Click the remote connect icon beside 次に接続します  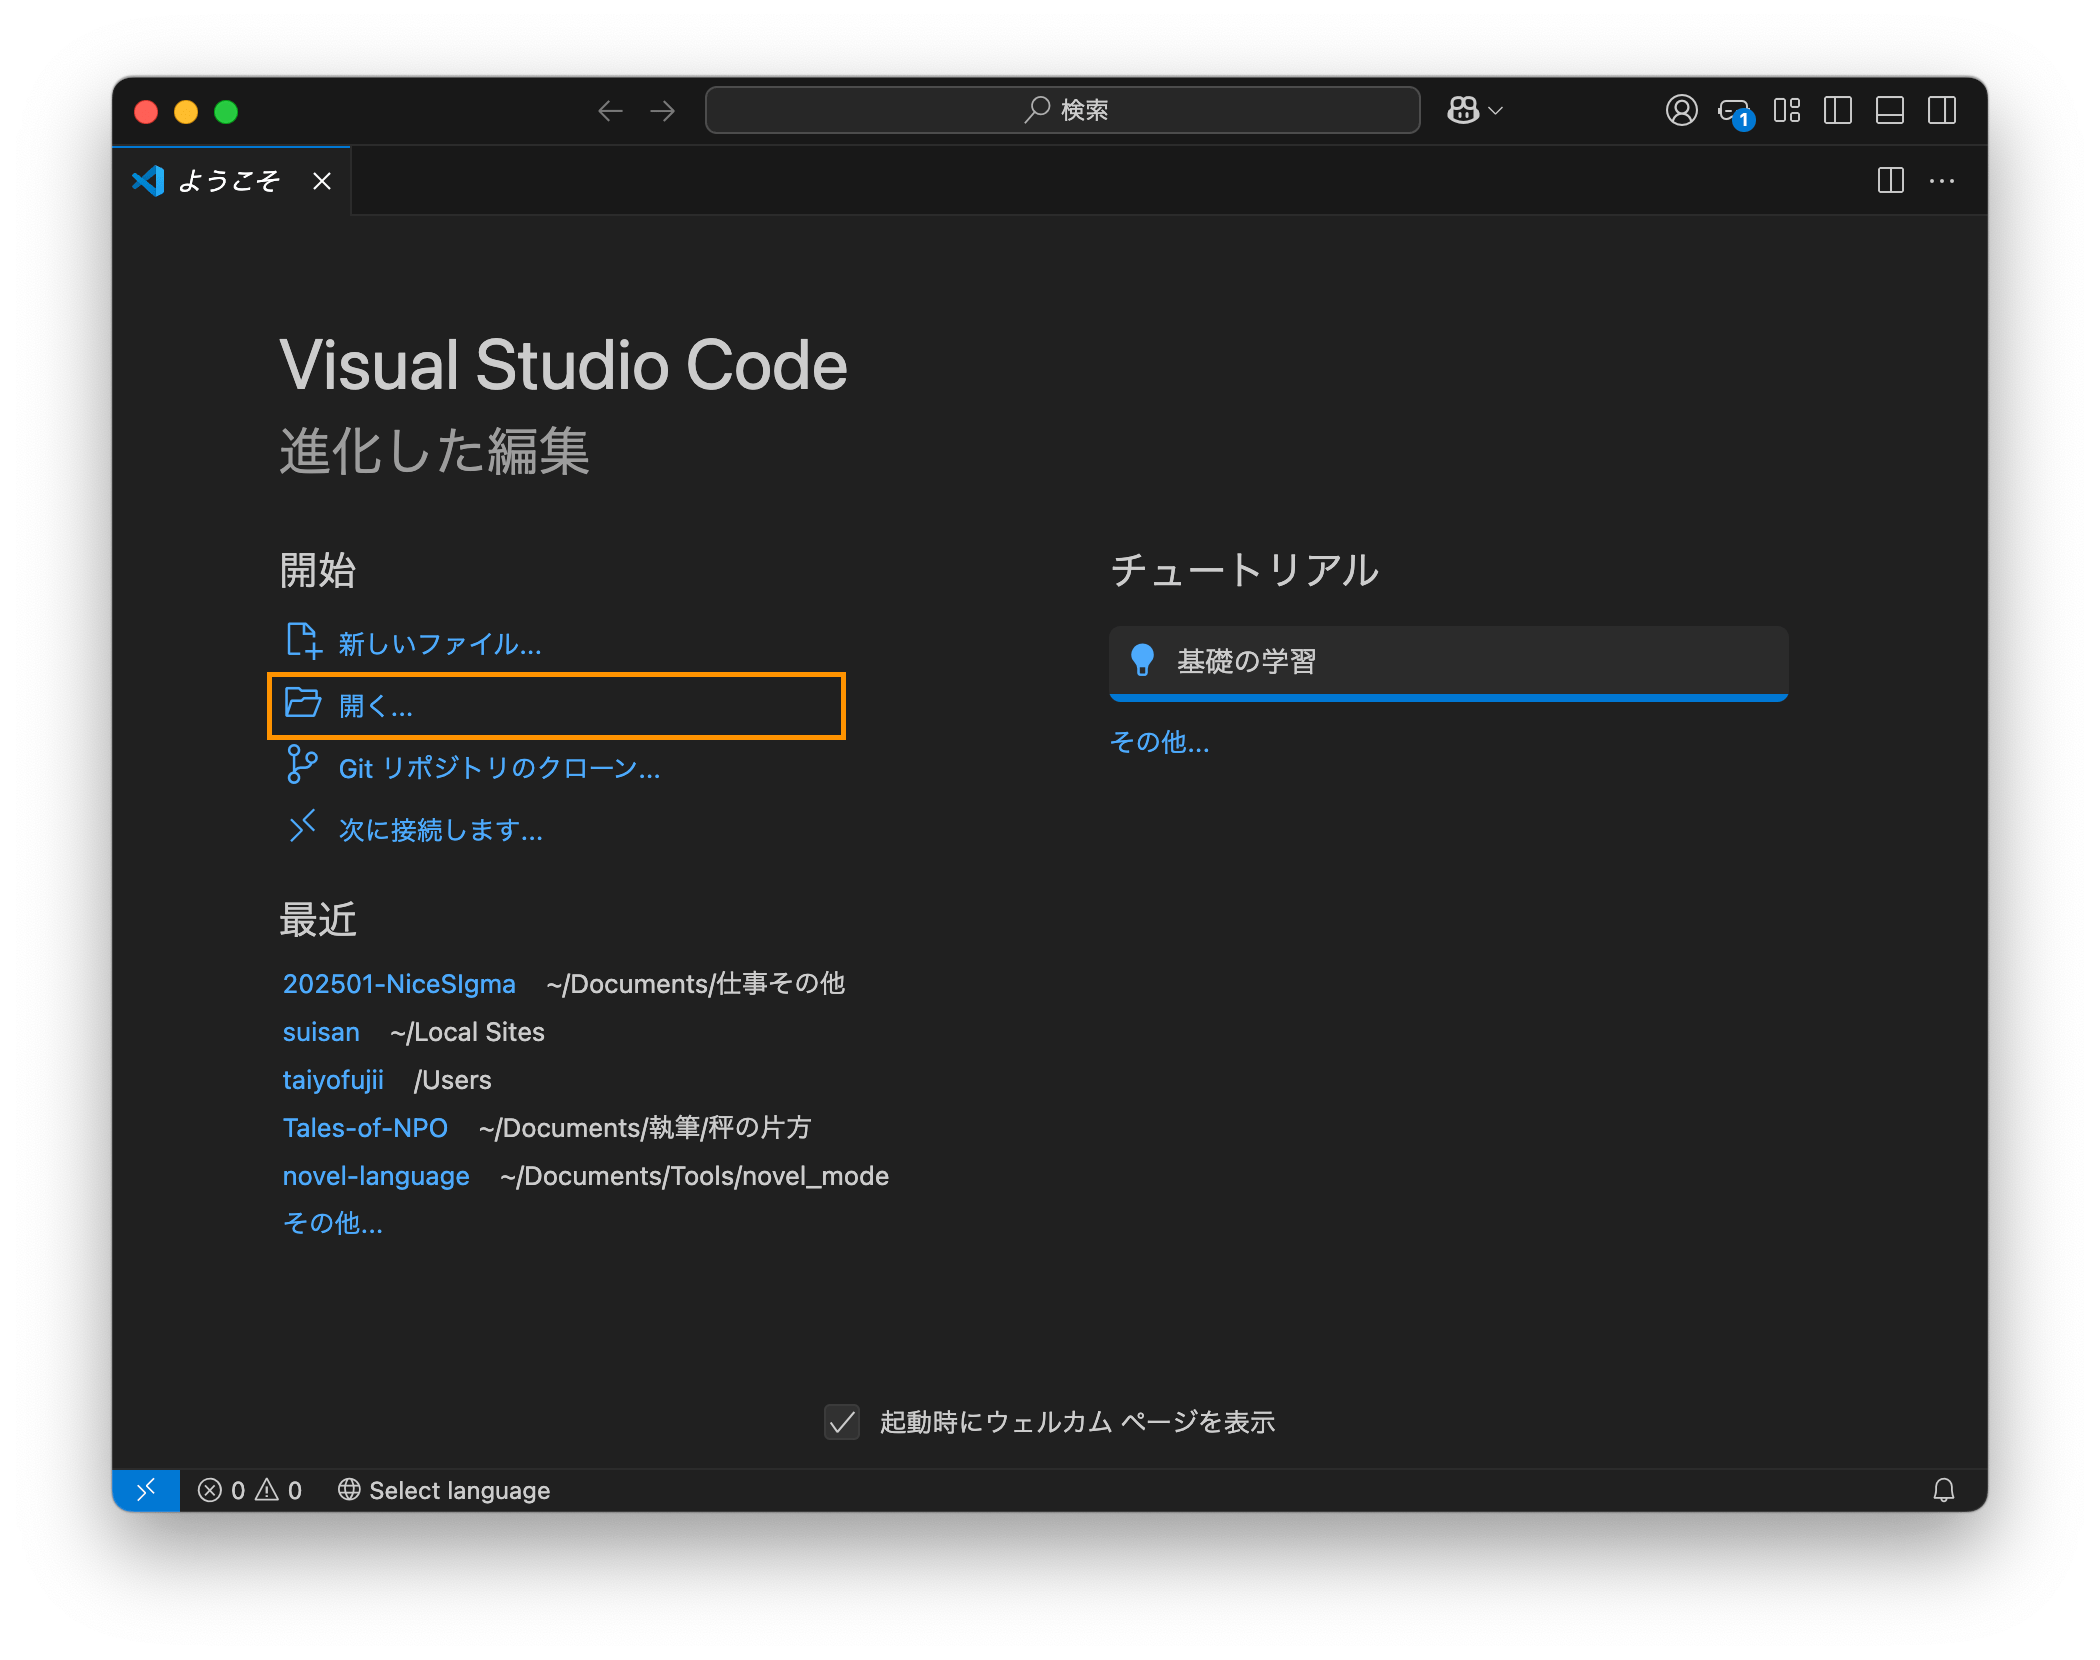pyautogui.click(x=302, y=827)
